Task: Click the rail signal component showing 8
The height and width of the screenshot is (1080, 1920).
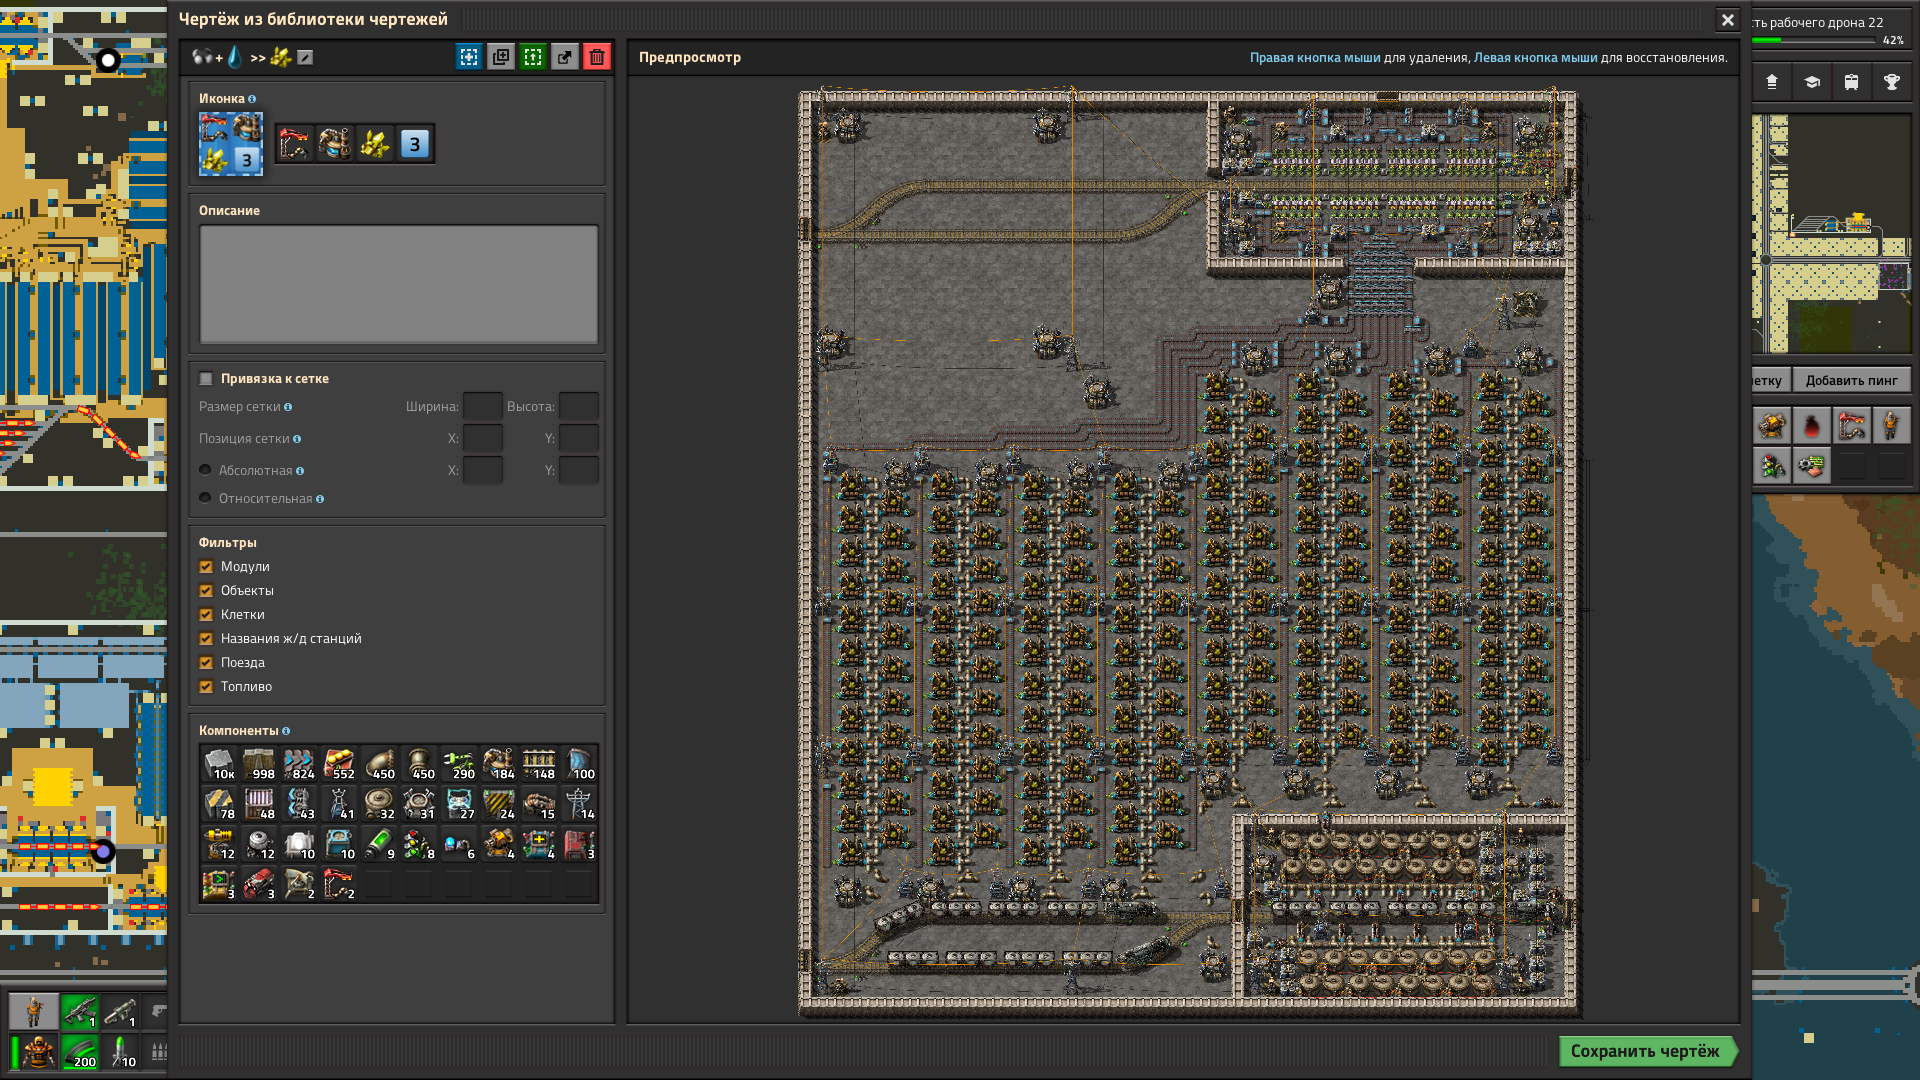Action: [x=419, y=844]
